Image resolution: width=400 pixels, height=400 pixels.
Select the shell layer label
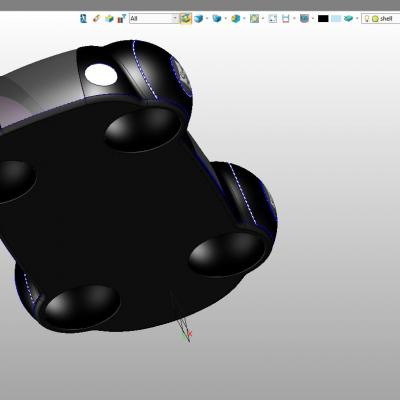pyautogui.click(x=386, y=19)
